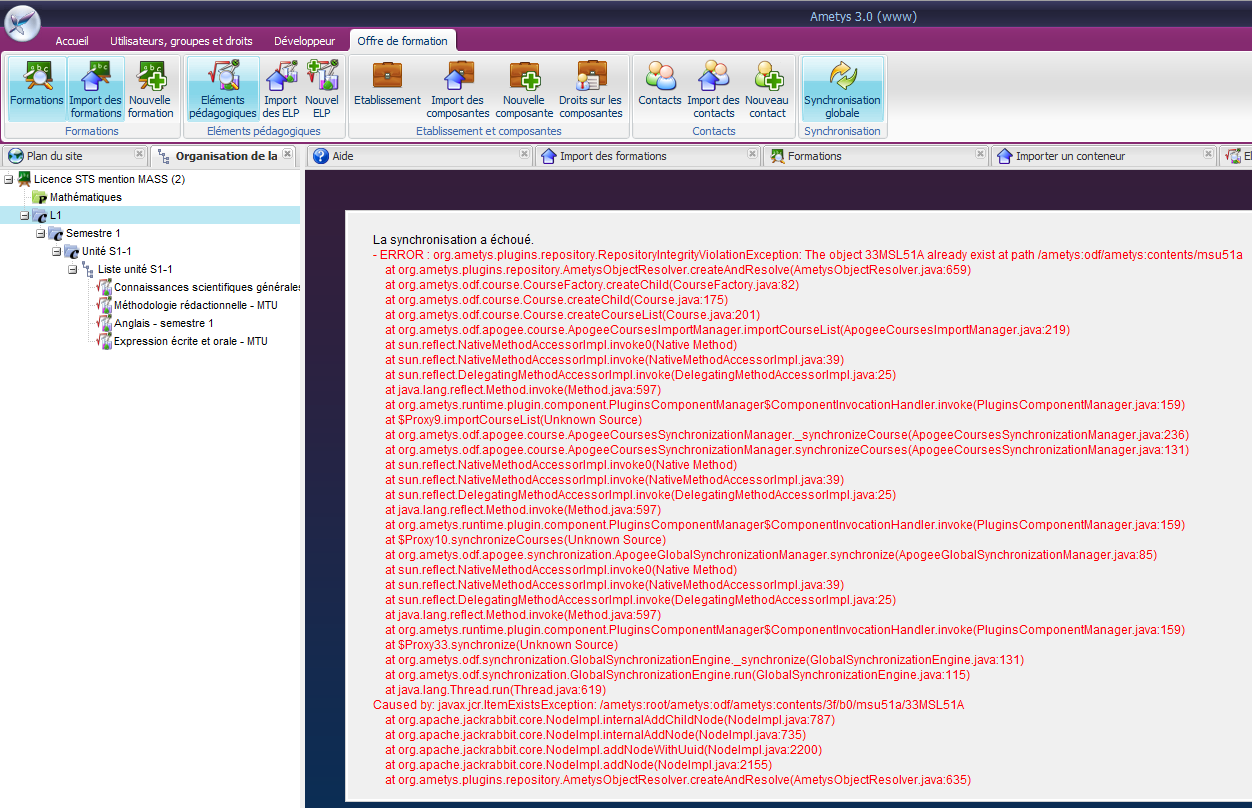1252x808 pixels.
Task: Click Import des composantes icon
Action: 457,88
